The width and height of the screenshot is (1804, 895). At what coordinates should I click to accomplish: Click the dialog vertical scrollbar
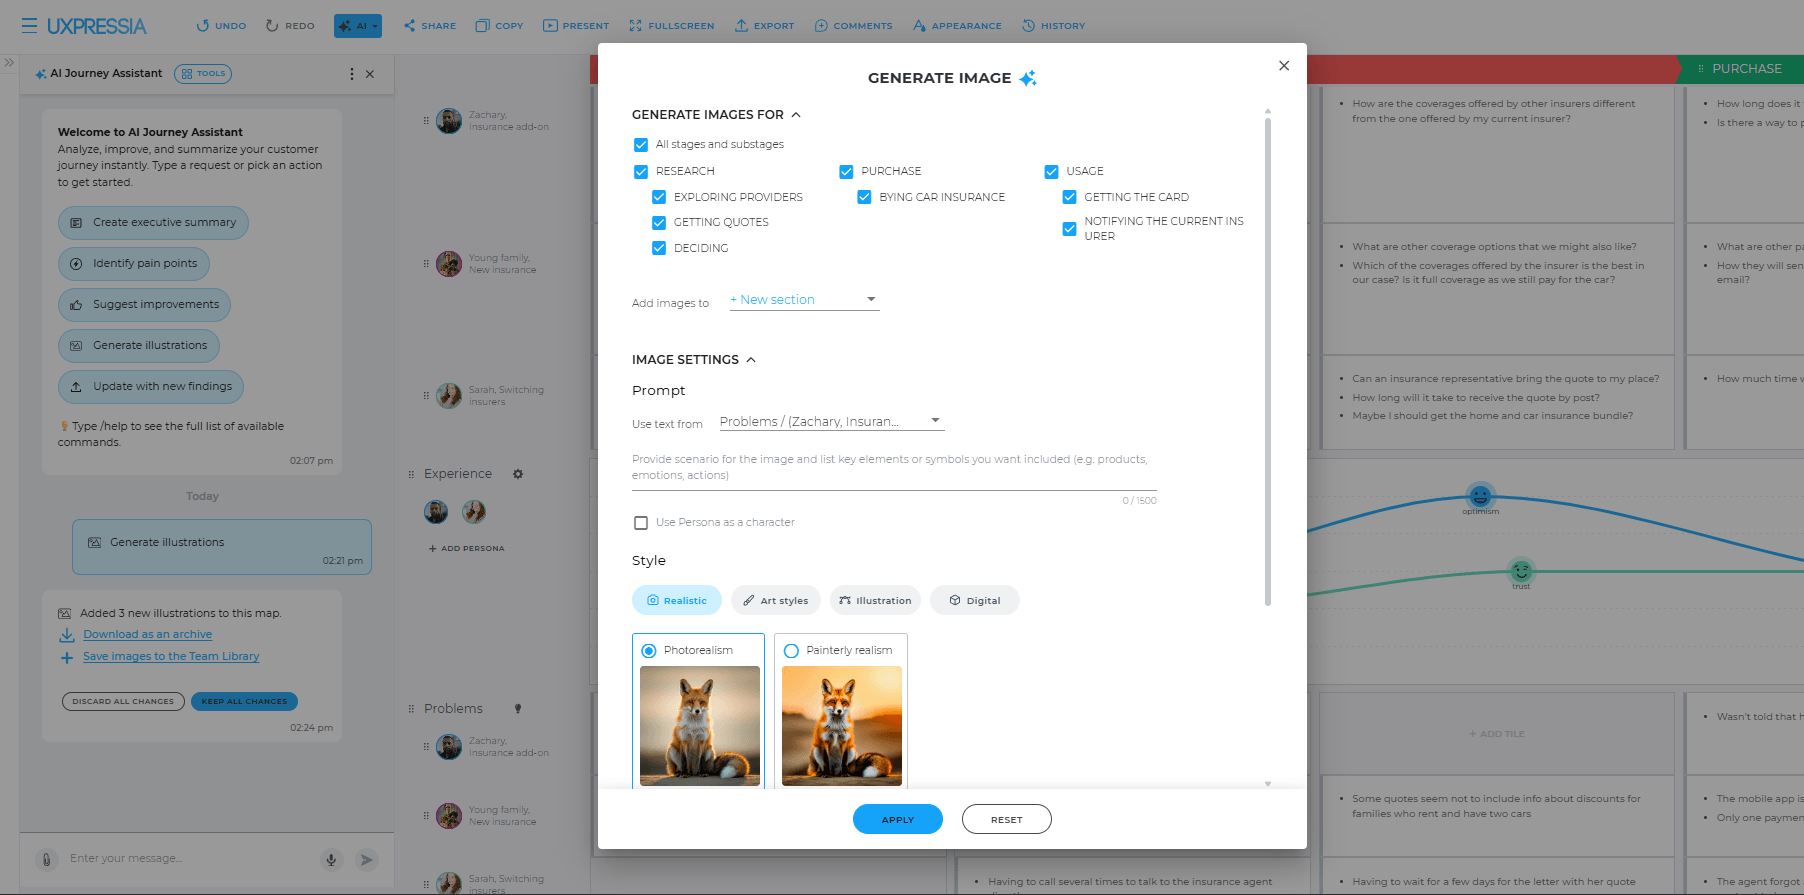pyautogui.click(x=1268, y=362)
